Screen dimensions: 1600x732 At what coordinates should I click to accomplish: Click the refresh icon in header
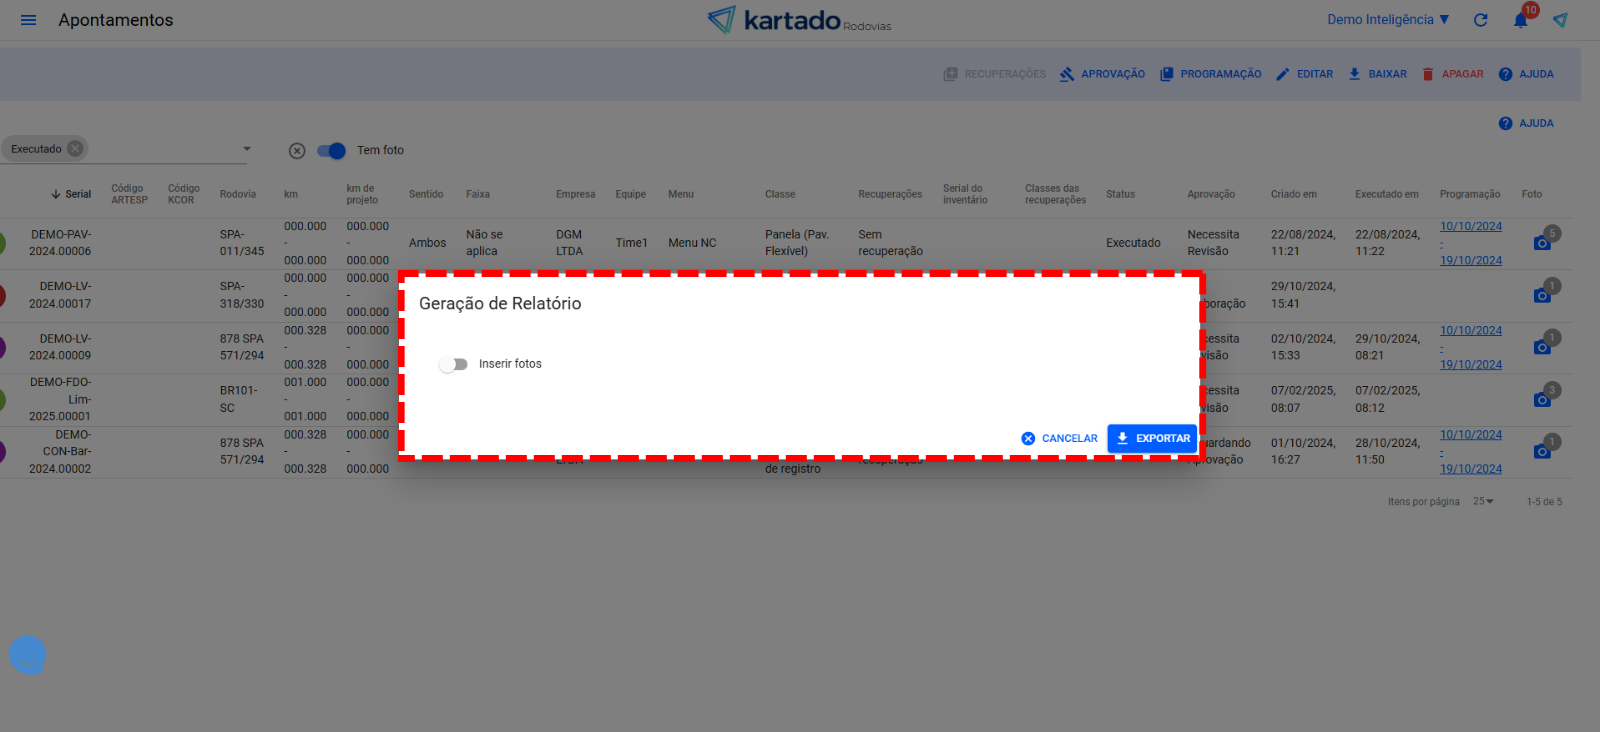tap(1481, 20)
